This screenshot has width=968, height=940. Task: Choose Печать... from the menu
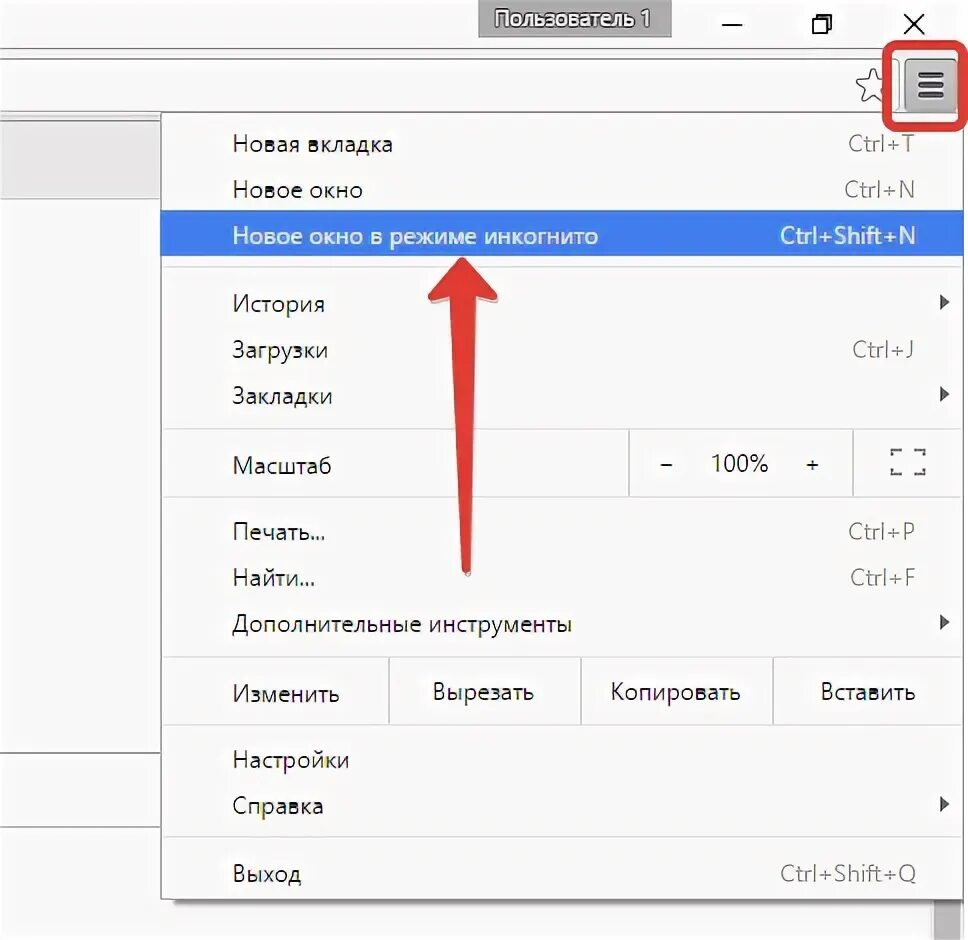point(562,531)
